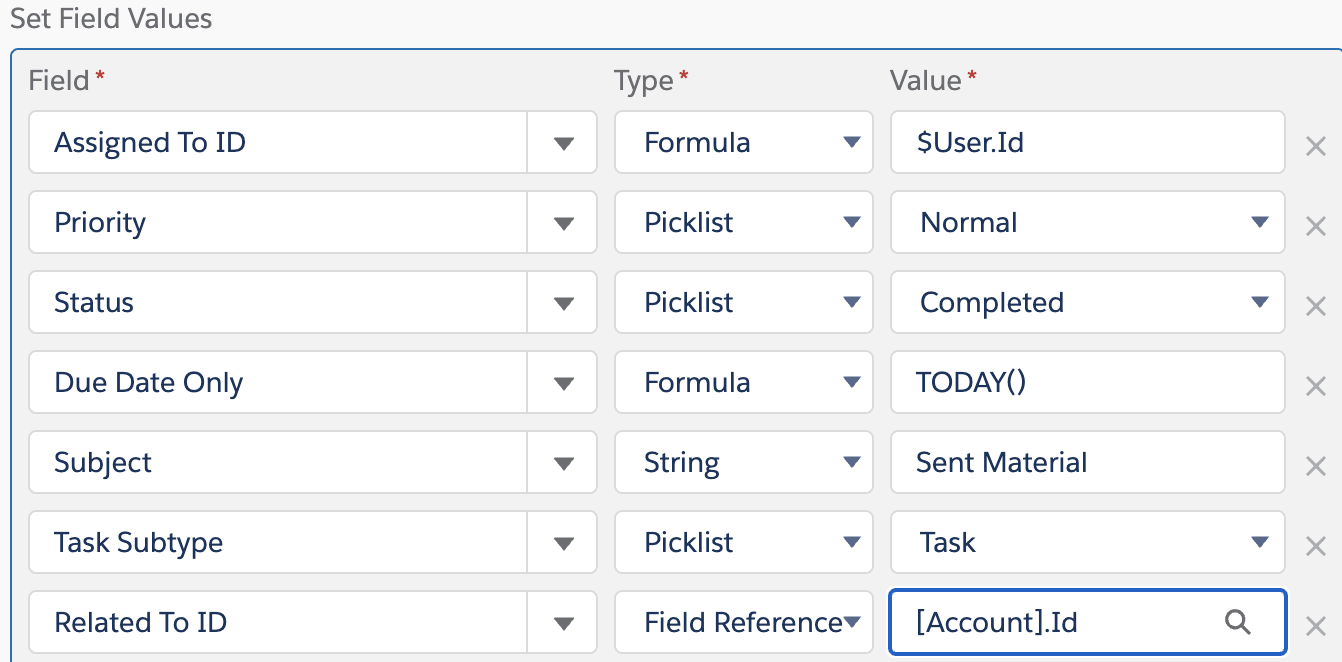Delete the Due Date Only field row
The image size is (1342, 662).
[x=1316, y=385]
